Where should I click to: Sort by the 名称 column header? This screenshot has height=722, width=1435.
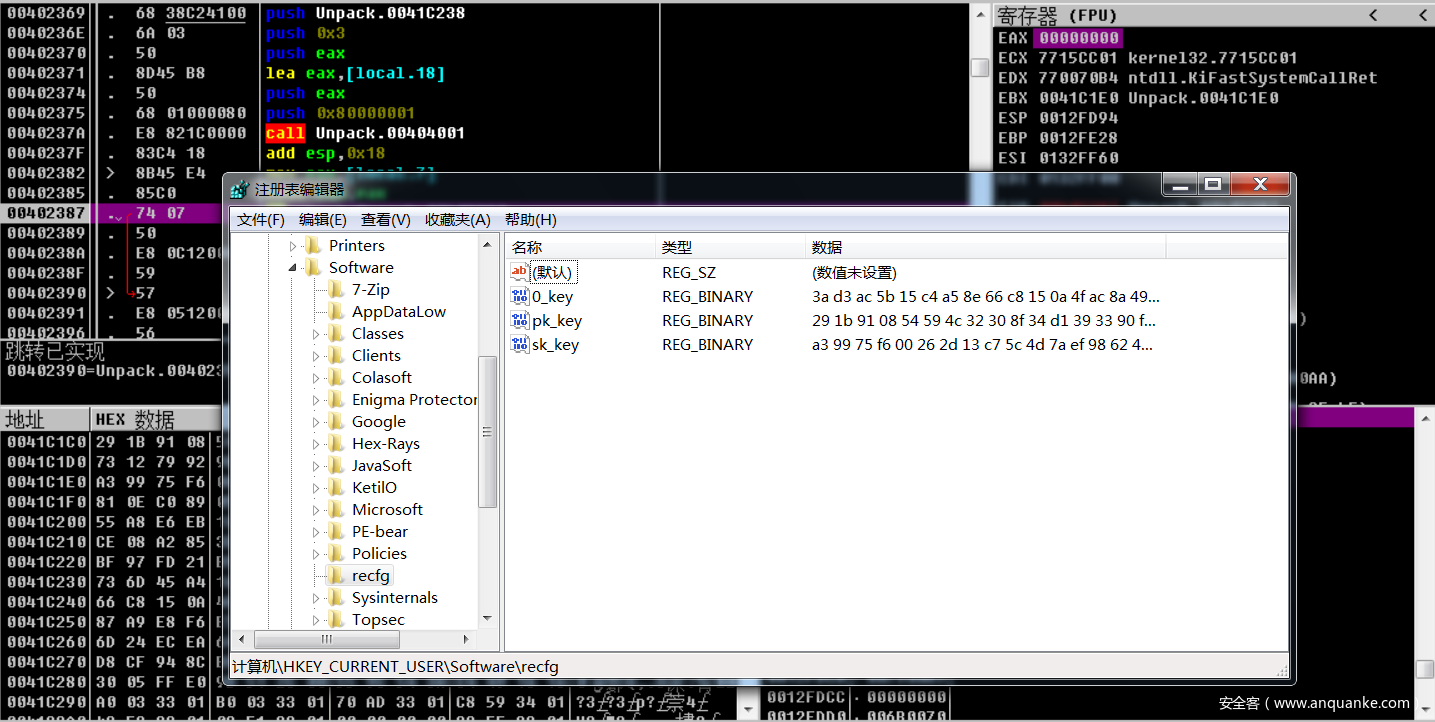click(580, 247)
